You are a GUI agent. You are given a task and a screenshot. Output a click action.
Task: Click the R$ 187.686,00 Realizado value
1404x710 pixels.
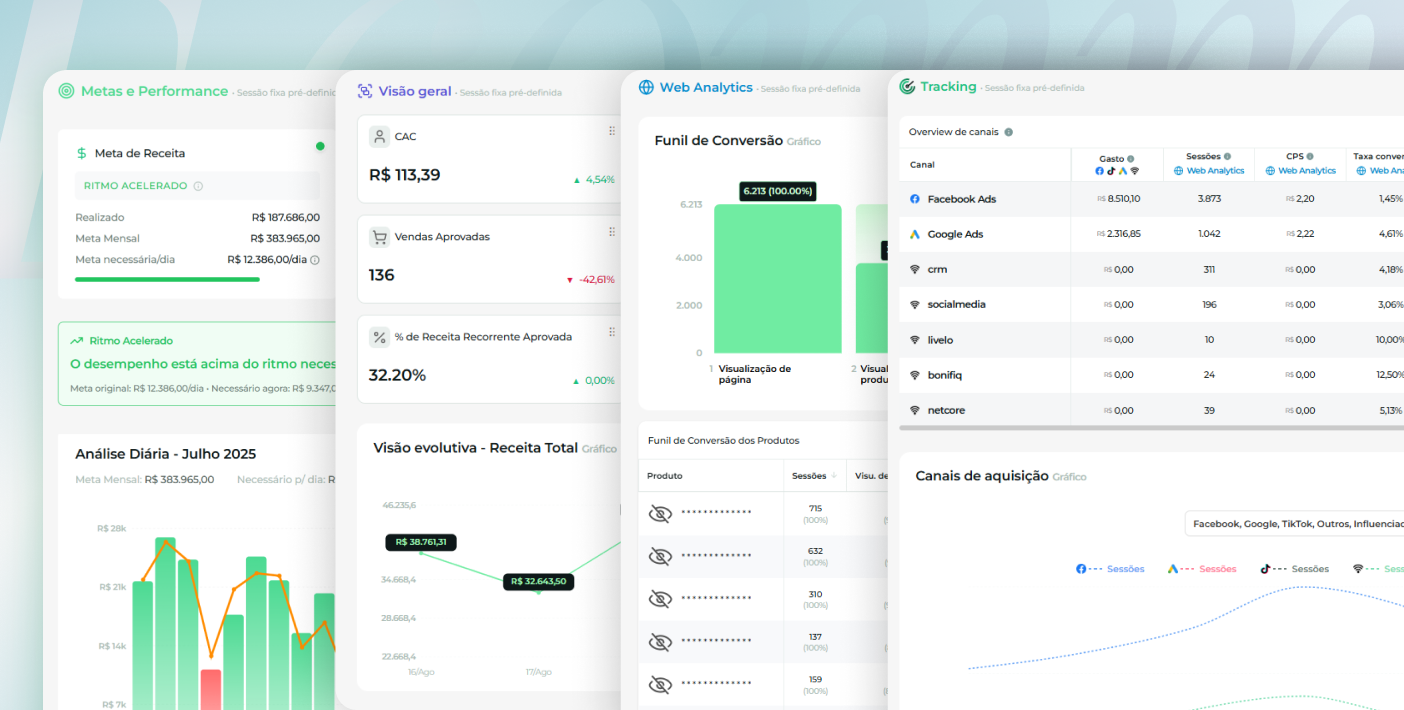(x=286, y=217)
